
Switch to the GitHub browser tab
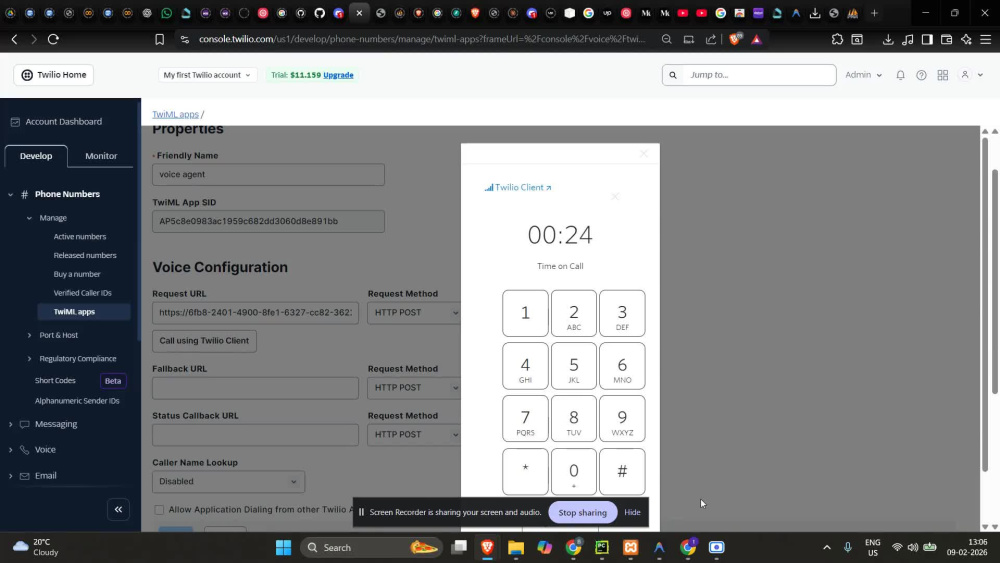(x=320, y=13)
